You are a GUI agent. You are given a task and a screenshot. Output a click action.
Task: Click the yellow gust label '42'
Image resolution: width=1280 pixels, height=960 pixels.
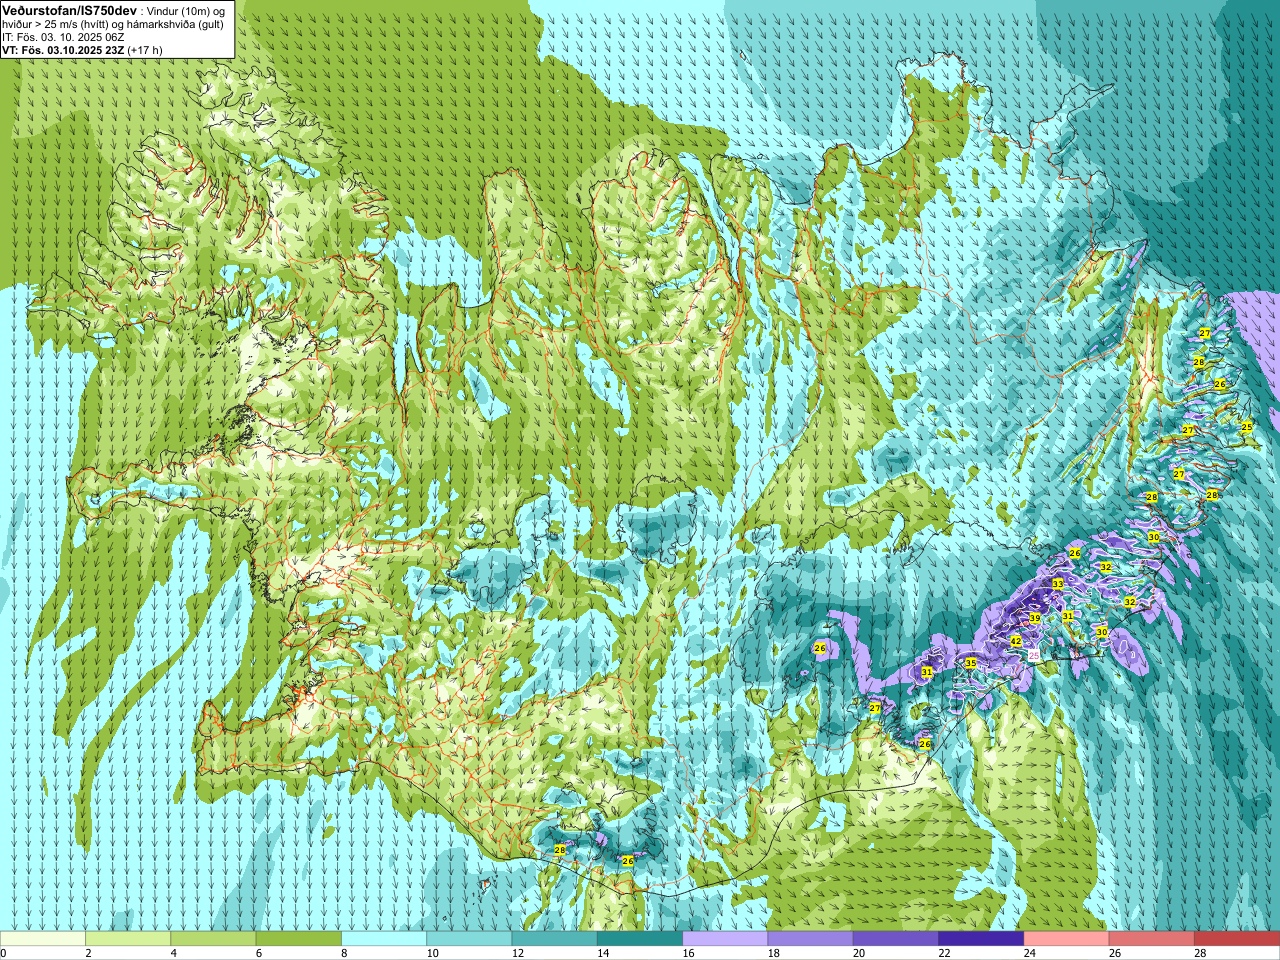(1016, 641)
